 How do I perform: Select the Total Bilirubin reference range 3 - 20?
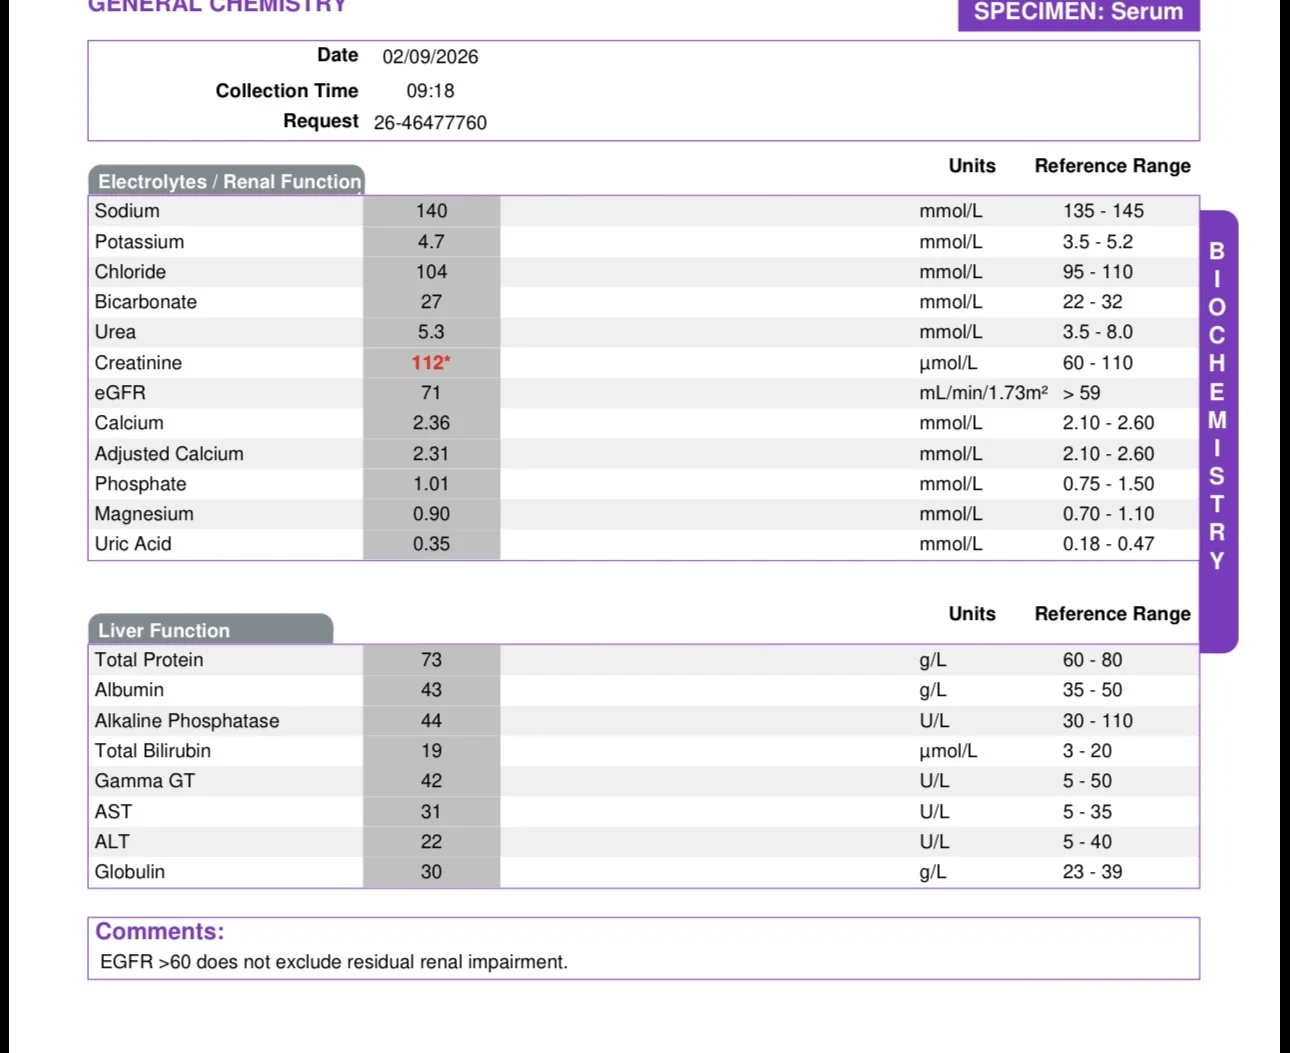tap(1087, 751)
